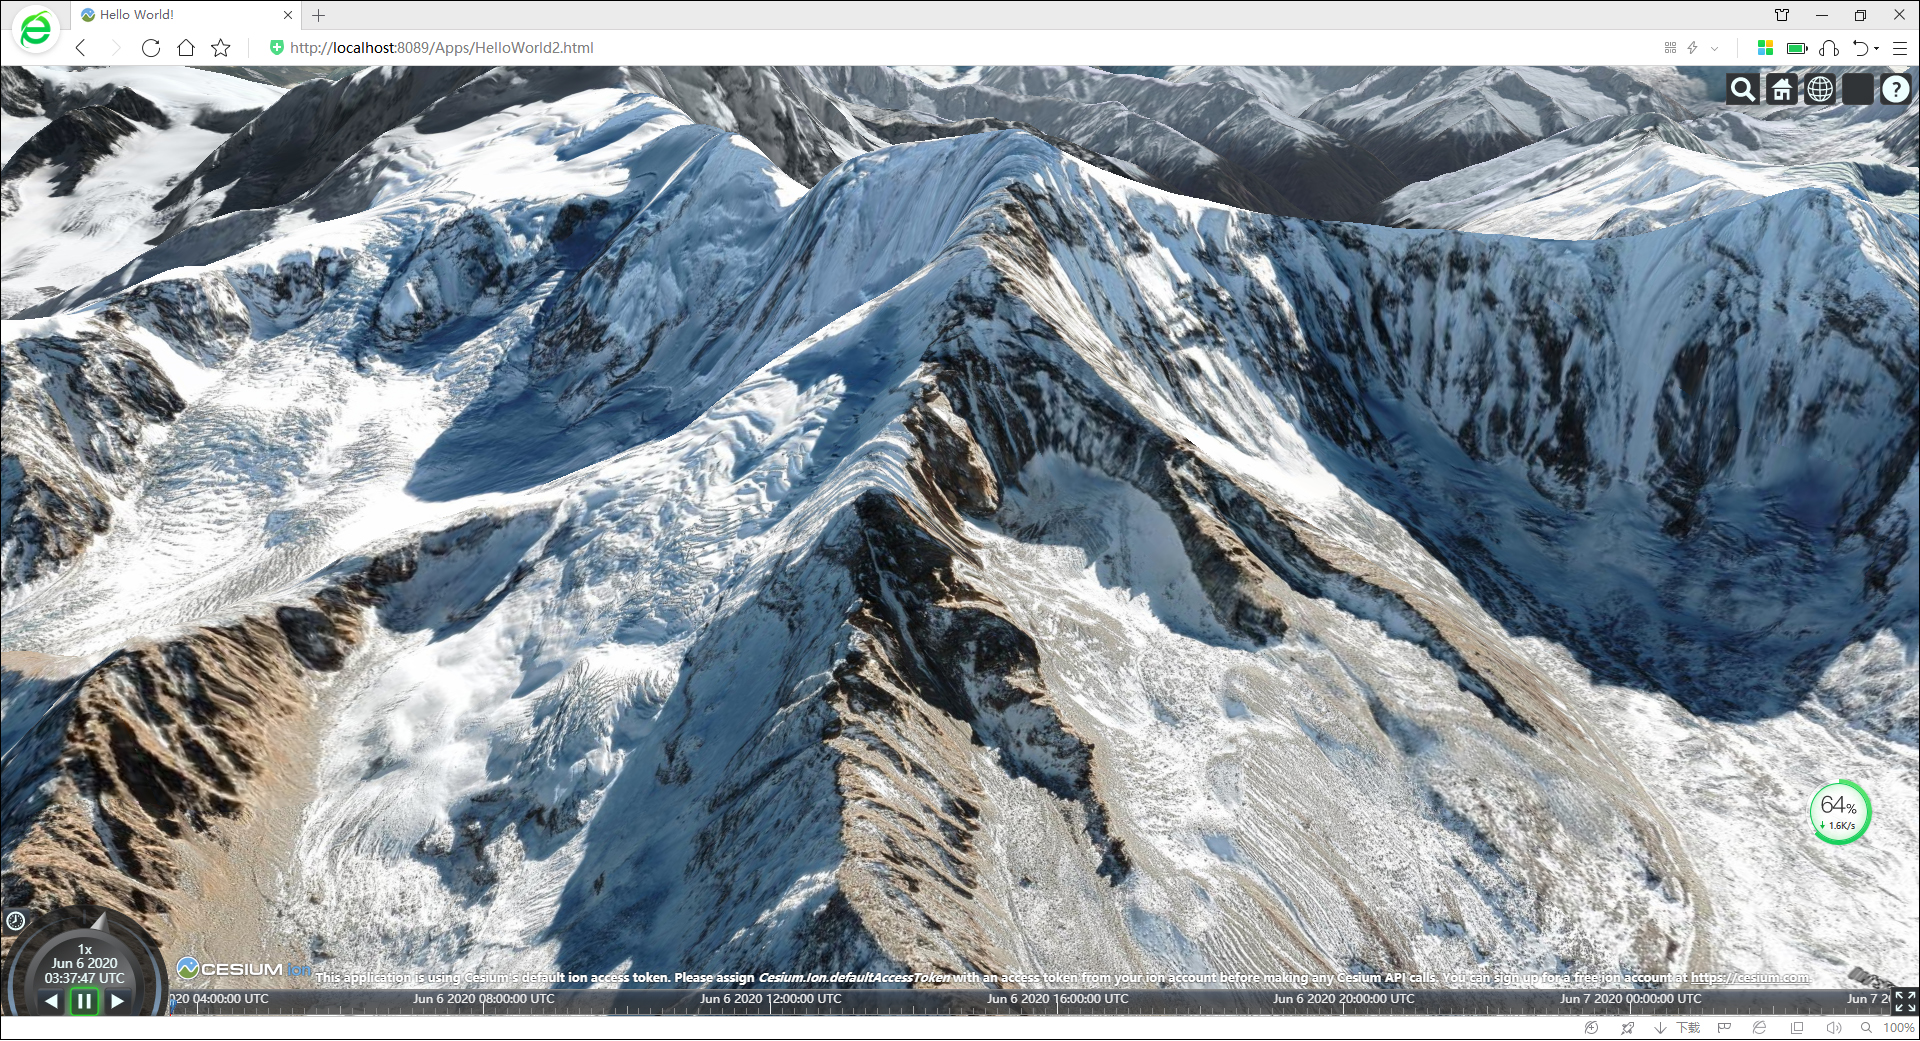This screenshot has width=1920, height=1041.
Task: Click timeline at Jun 6 2020 12:00:00 UTC
Action: [x=771, y=999]
